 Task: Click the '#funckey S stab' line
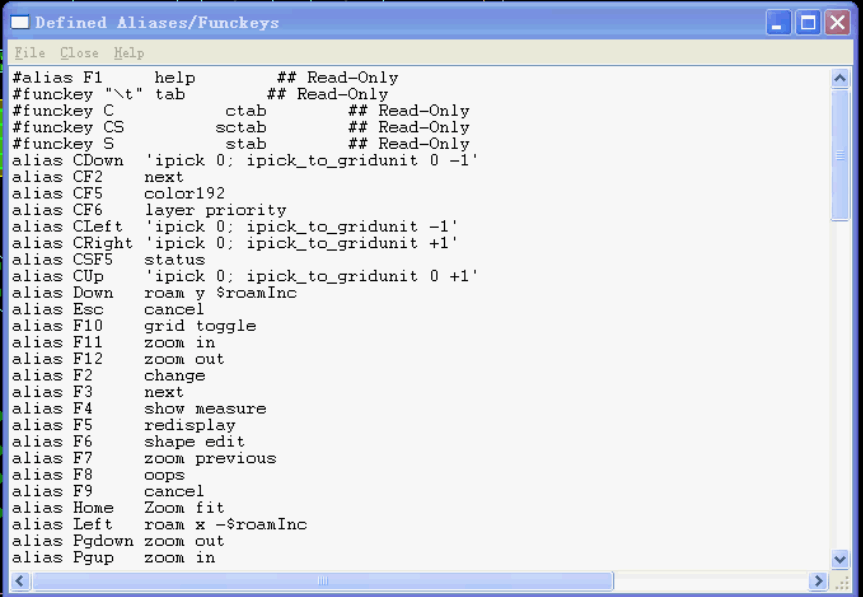(241, 144)
